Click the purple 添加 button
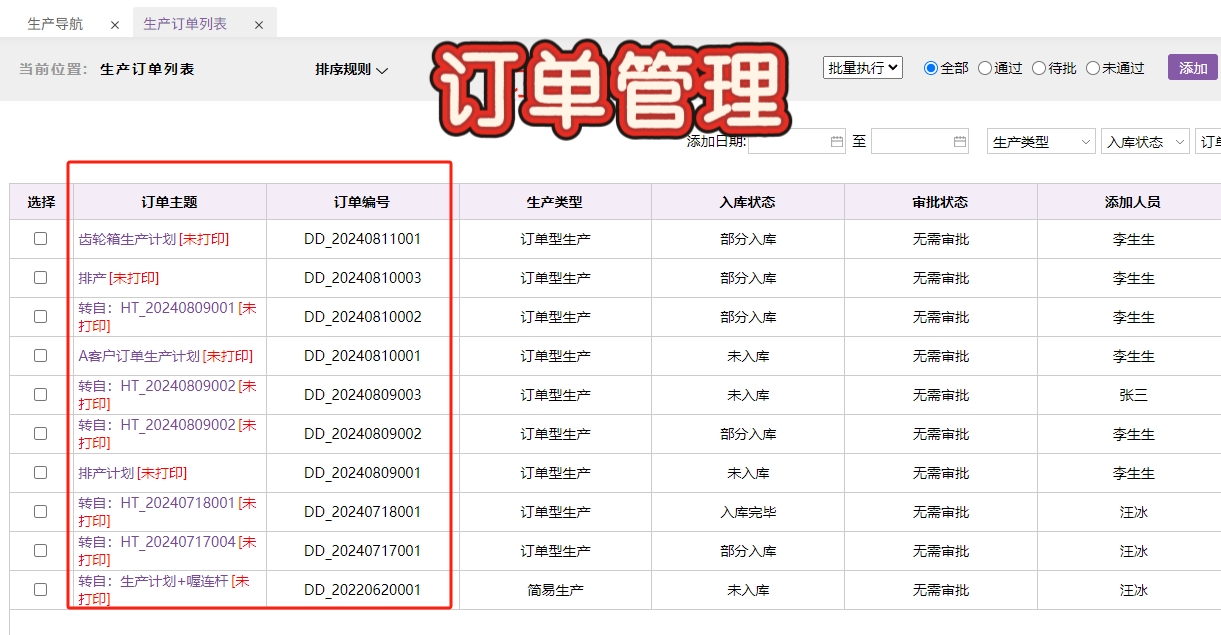 (1193, 68)
